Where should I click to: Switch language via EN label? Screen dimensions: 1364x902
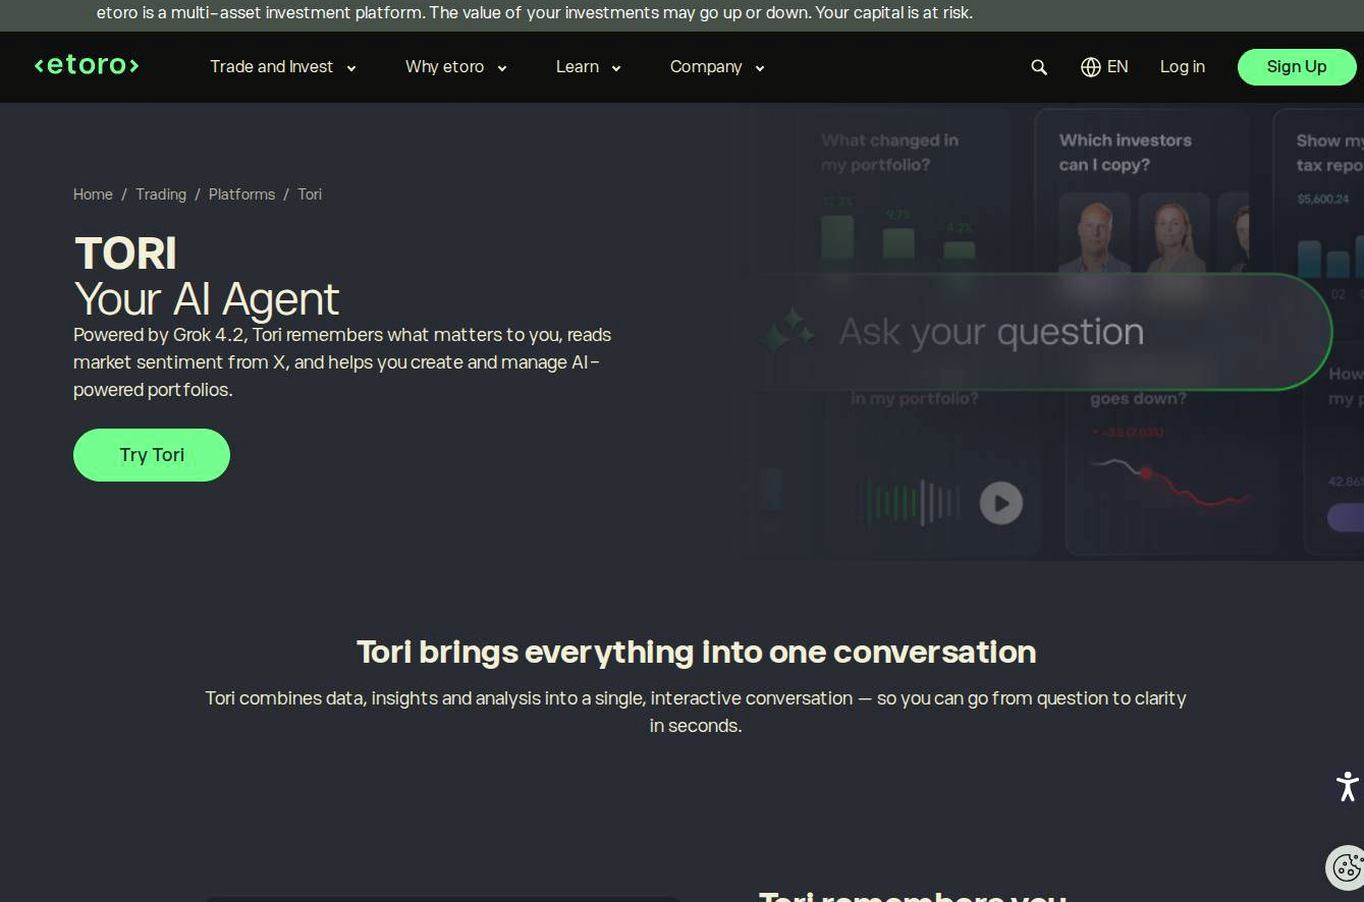[1118, 67]
